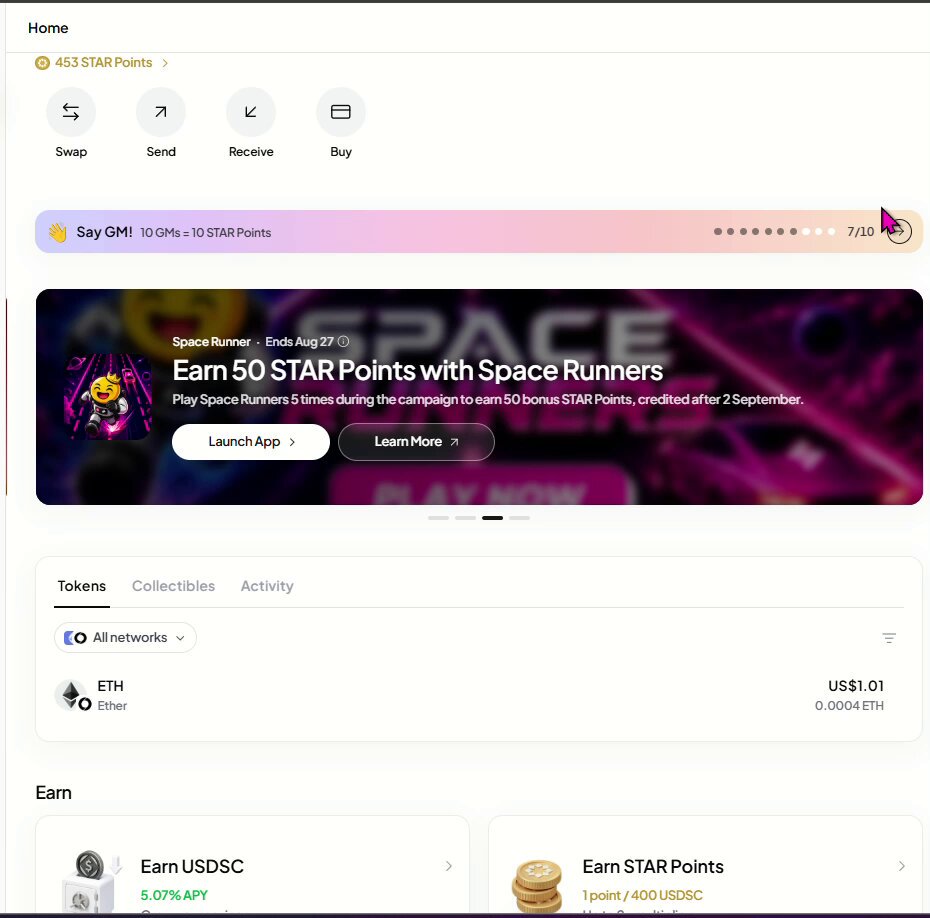Image resolution: width=930 pixels, height=918 pixels.
Task: Open the Buy card icon
Action: coord(340,112)
